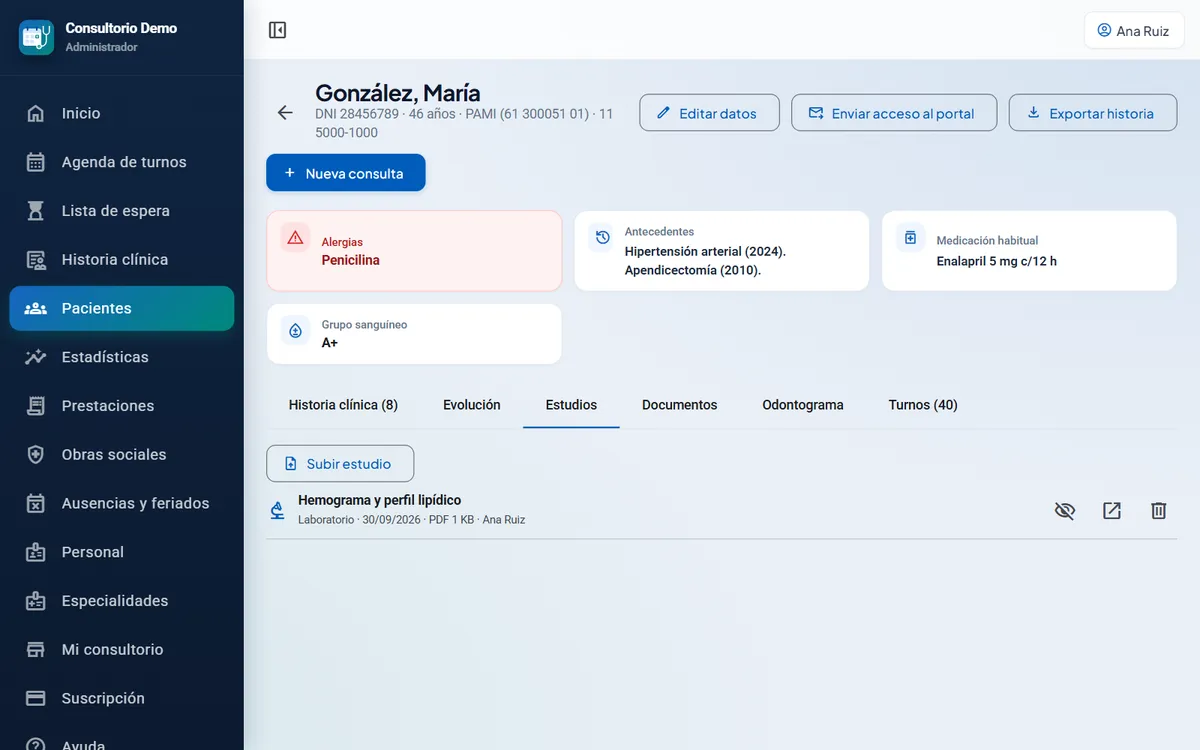Switch to the Historia clínica (8) tab
Image resolution: width=1200 pixels, height=750 pixels.
[343, 405]
